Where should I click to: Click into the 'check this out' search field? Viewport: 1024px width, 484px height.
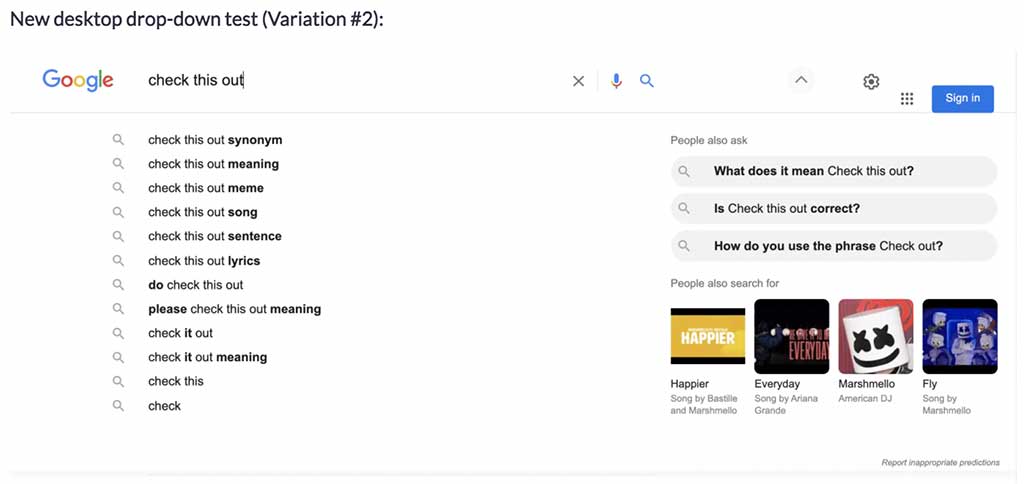point(353,80)
